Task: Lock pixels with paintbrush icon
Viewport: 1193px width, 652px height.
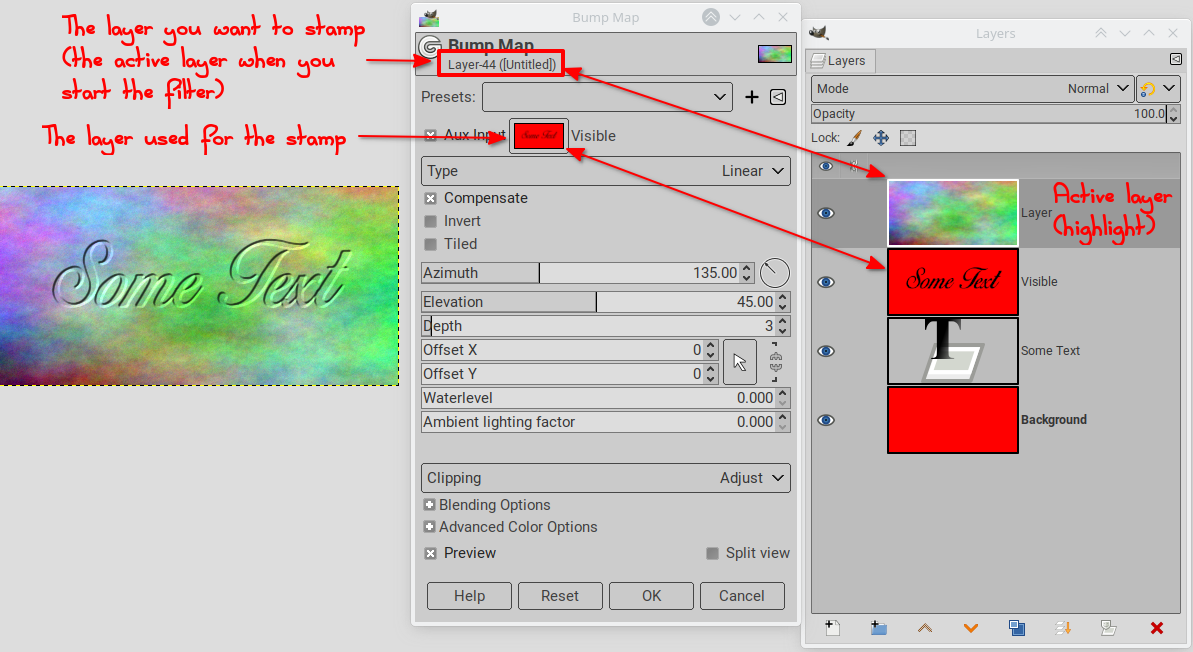Action: (854, 138)
